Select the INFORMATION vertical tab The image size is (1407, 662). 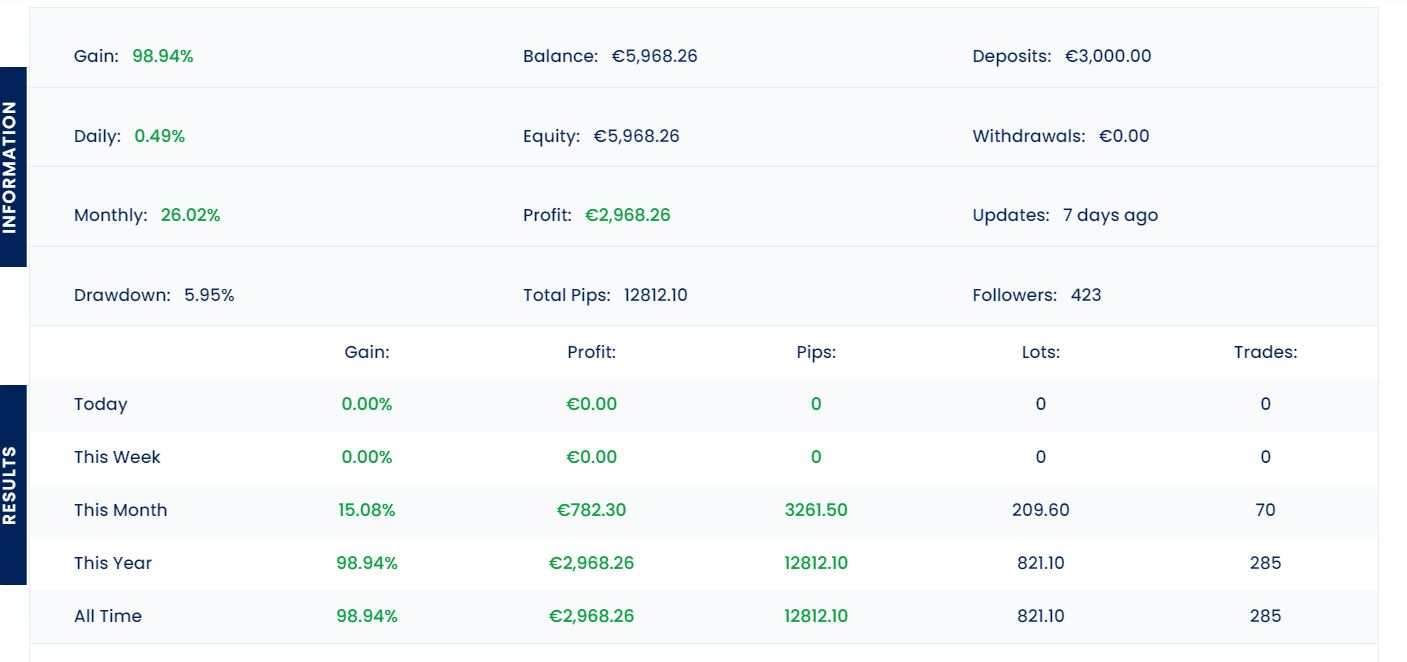coord(12,167)
